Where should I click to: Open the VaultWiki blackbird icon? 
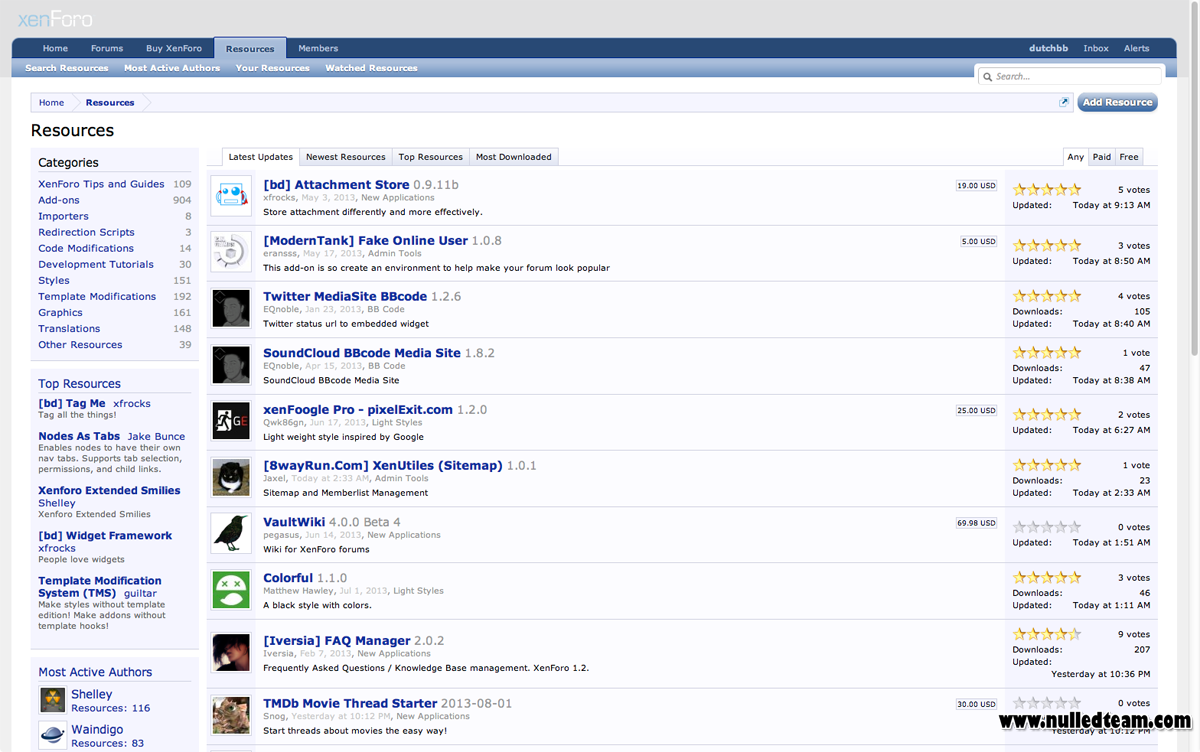point(231,533)
